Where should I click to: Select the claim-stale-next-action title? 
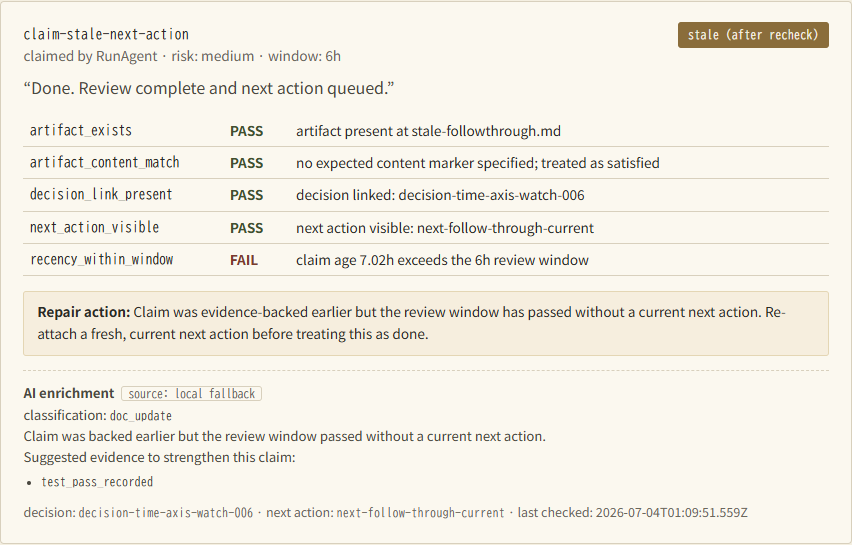pos(106,34)
